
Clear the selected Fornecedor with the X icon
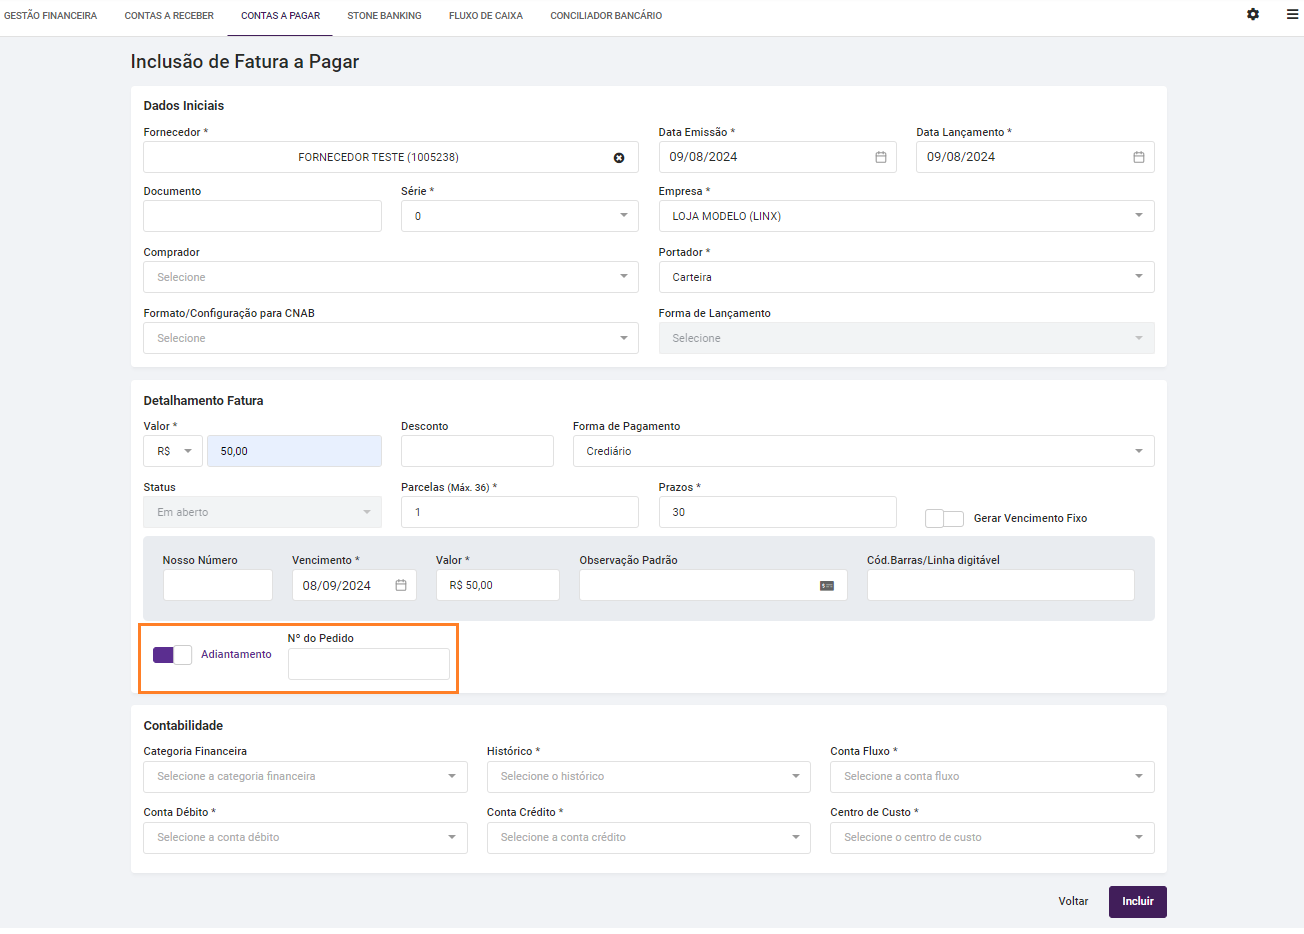tap(619, 158)
